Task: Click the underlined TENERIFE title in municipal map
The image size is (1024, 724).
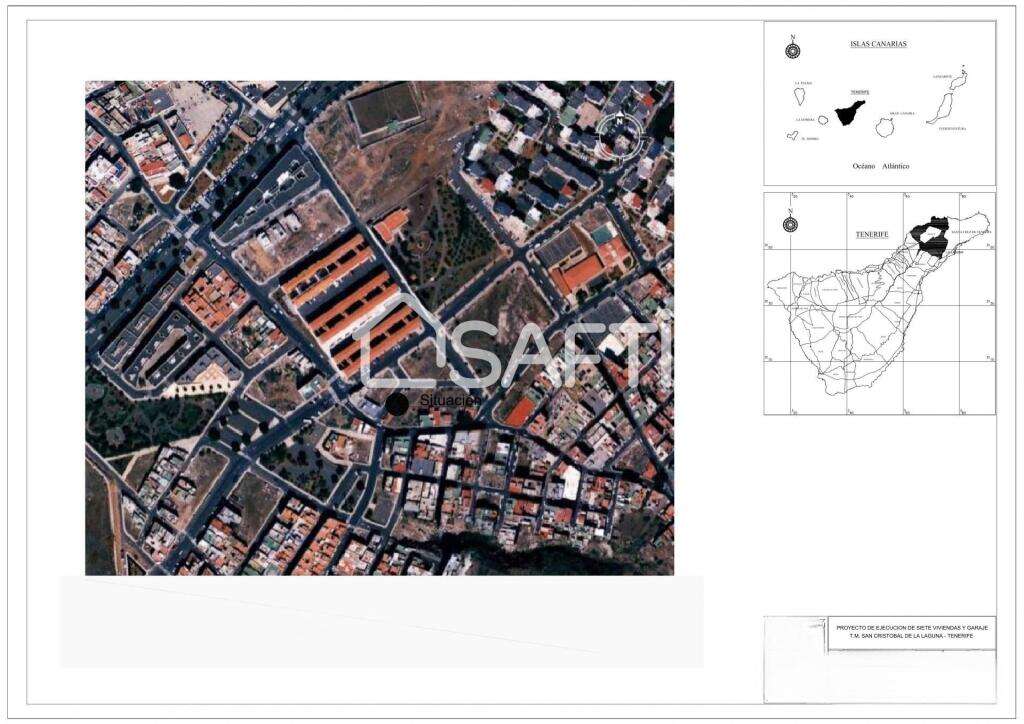Action: tap(871, 233)
